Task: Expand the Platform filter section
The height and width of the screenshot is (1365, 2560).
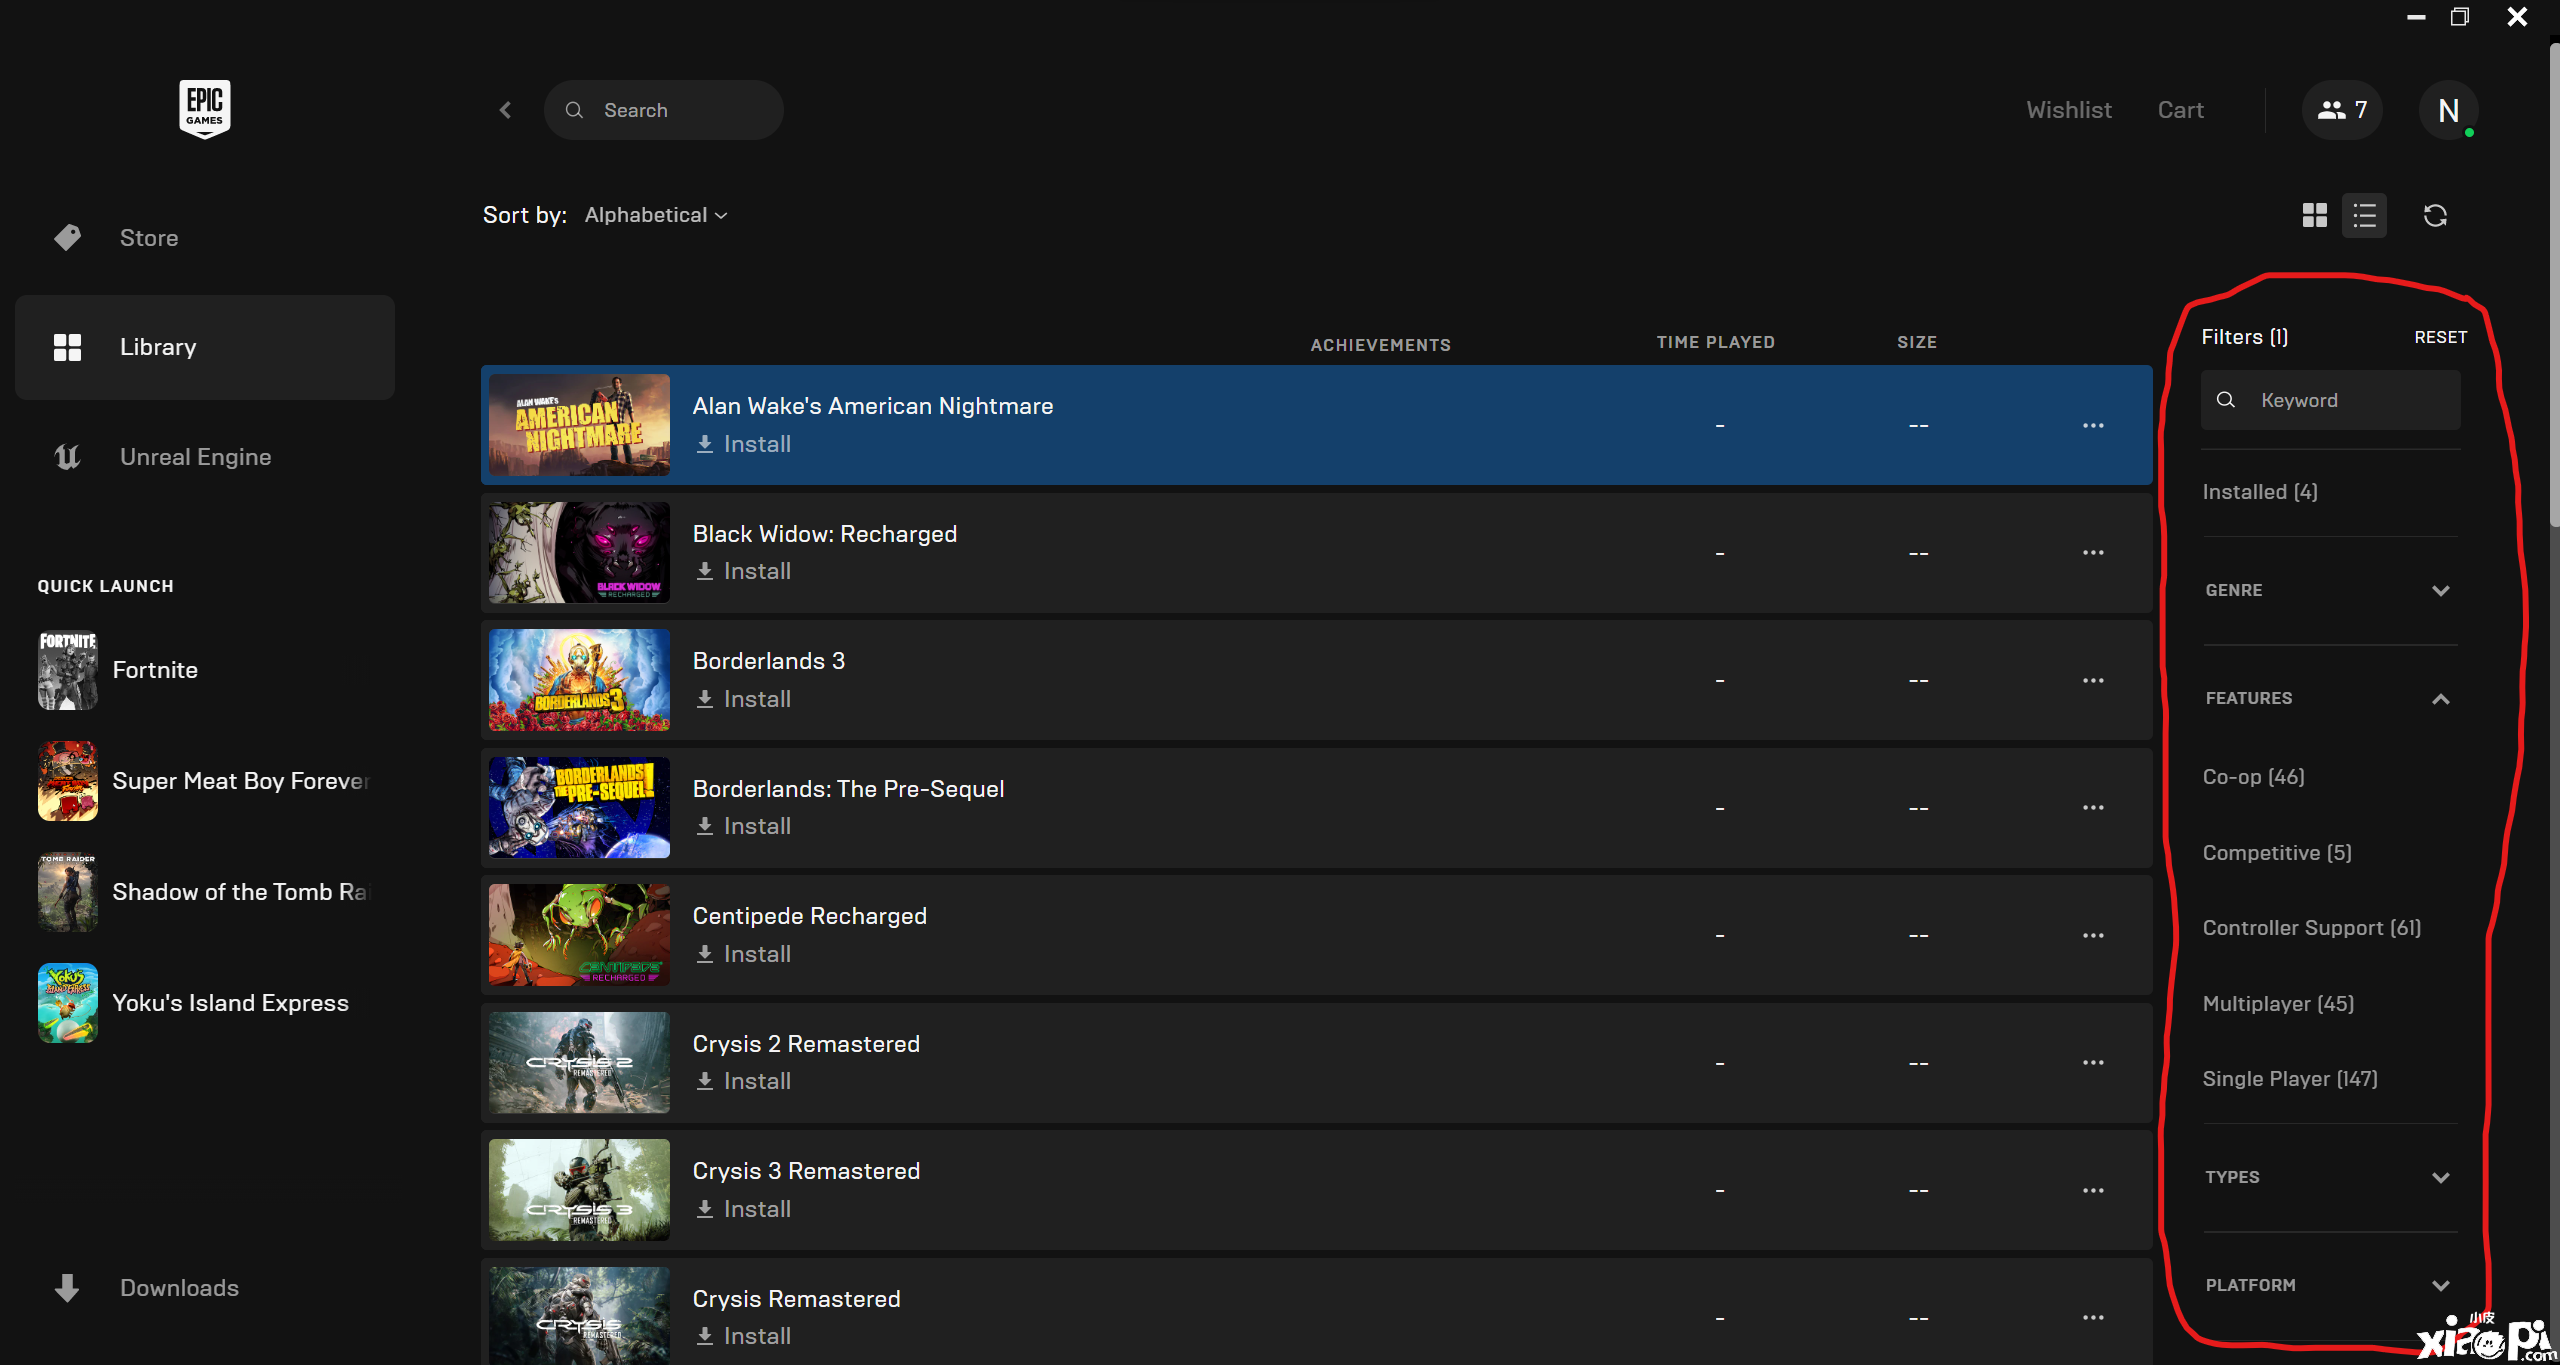Action: (x=2330, y=1286)
